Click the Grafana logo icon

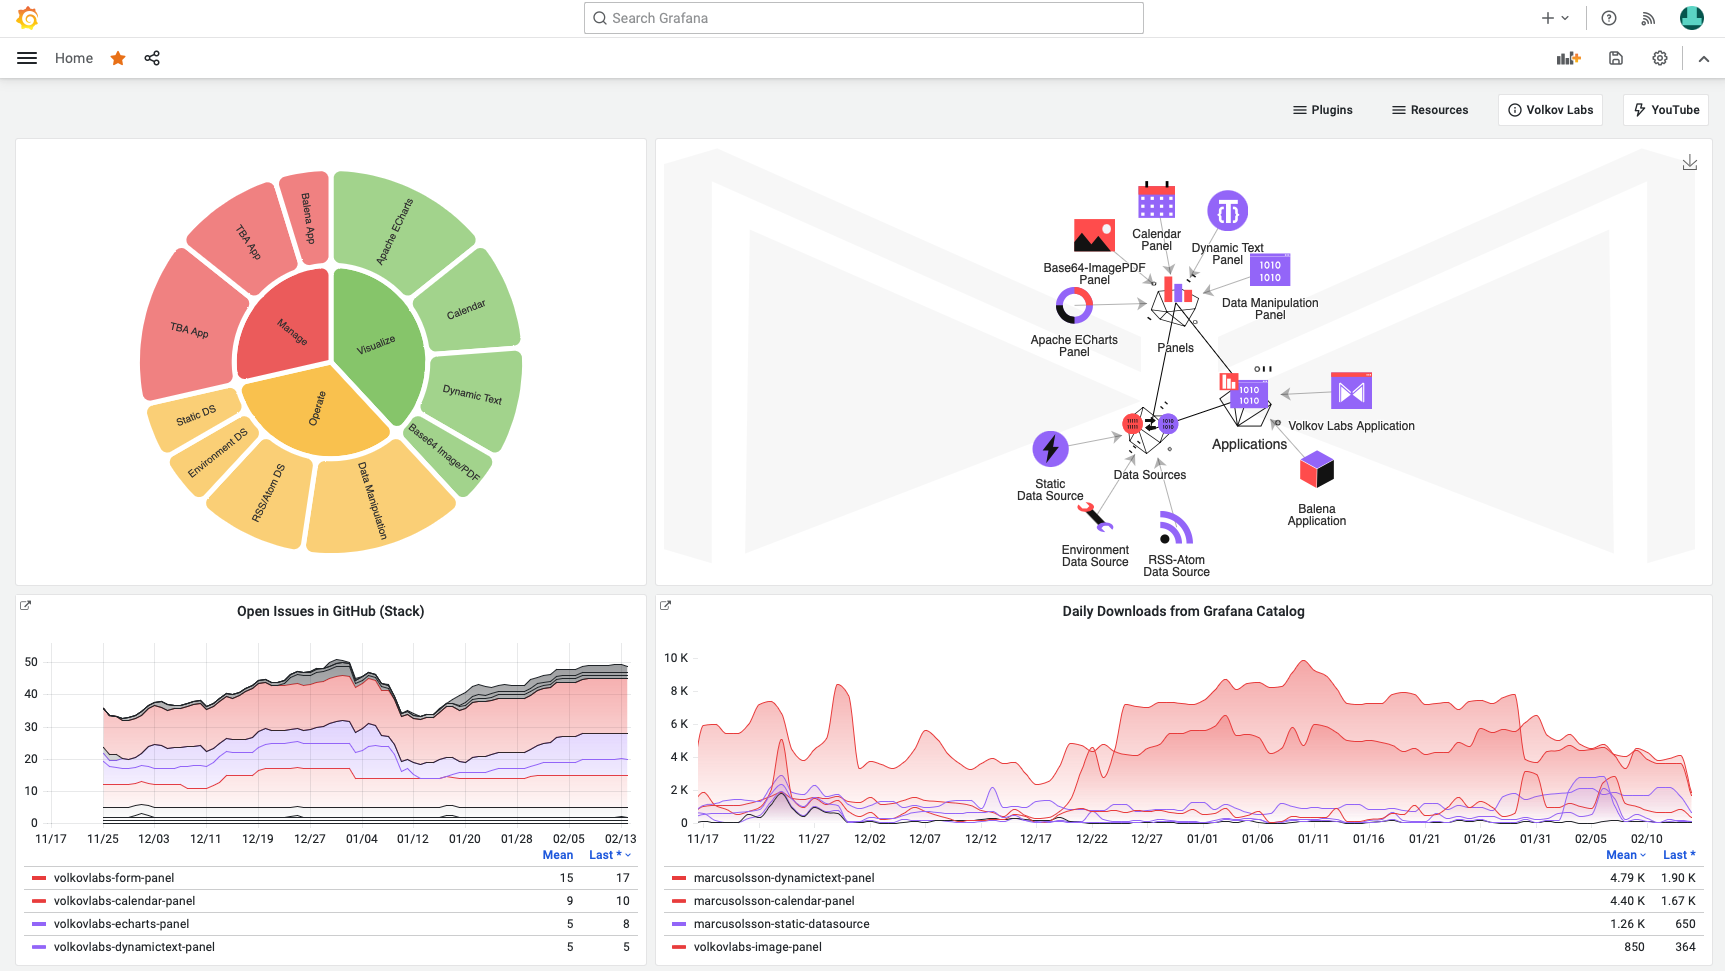pos(28,18)
